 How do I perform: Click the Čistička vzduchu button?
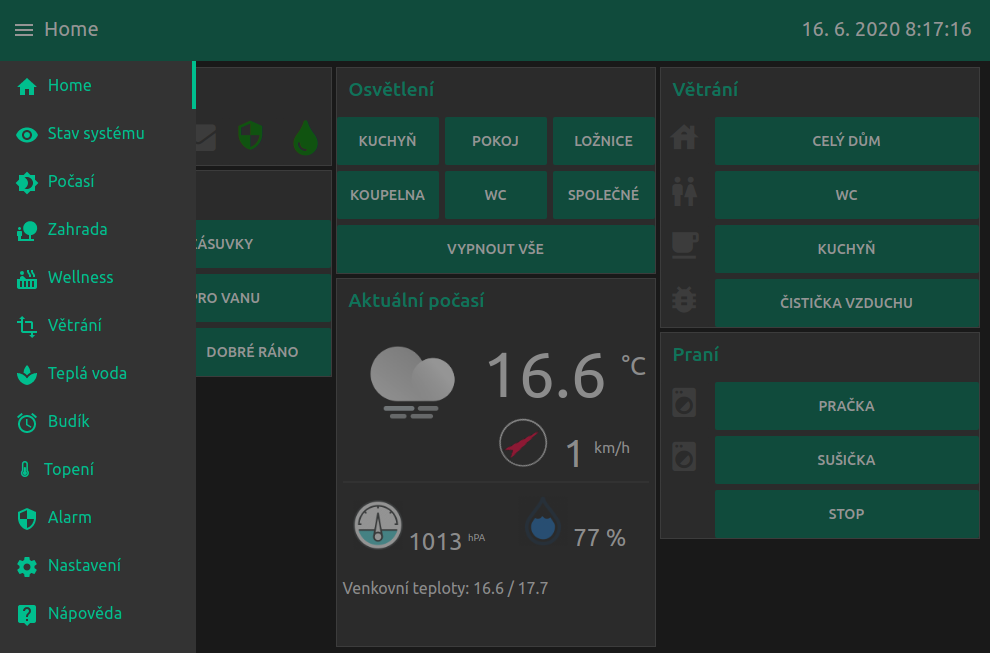tap(846, 303)
